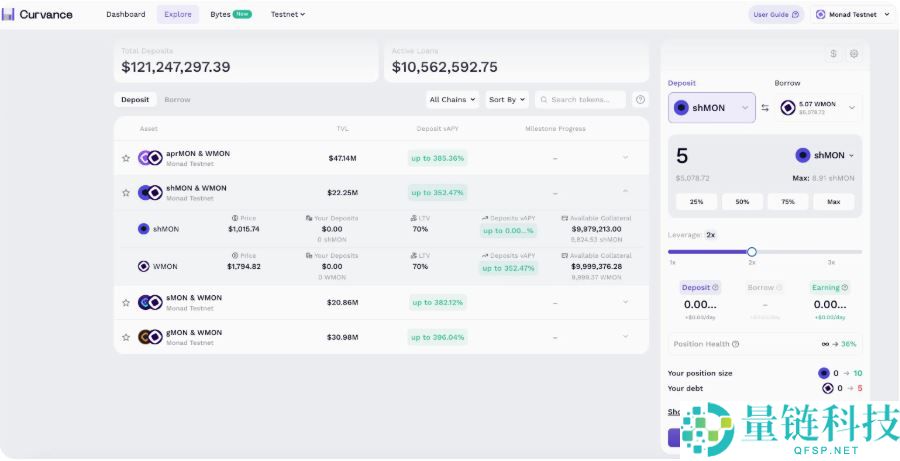Favorite the aprMON & WMON market
900x461 pixels.
click(126, 158)
